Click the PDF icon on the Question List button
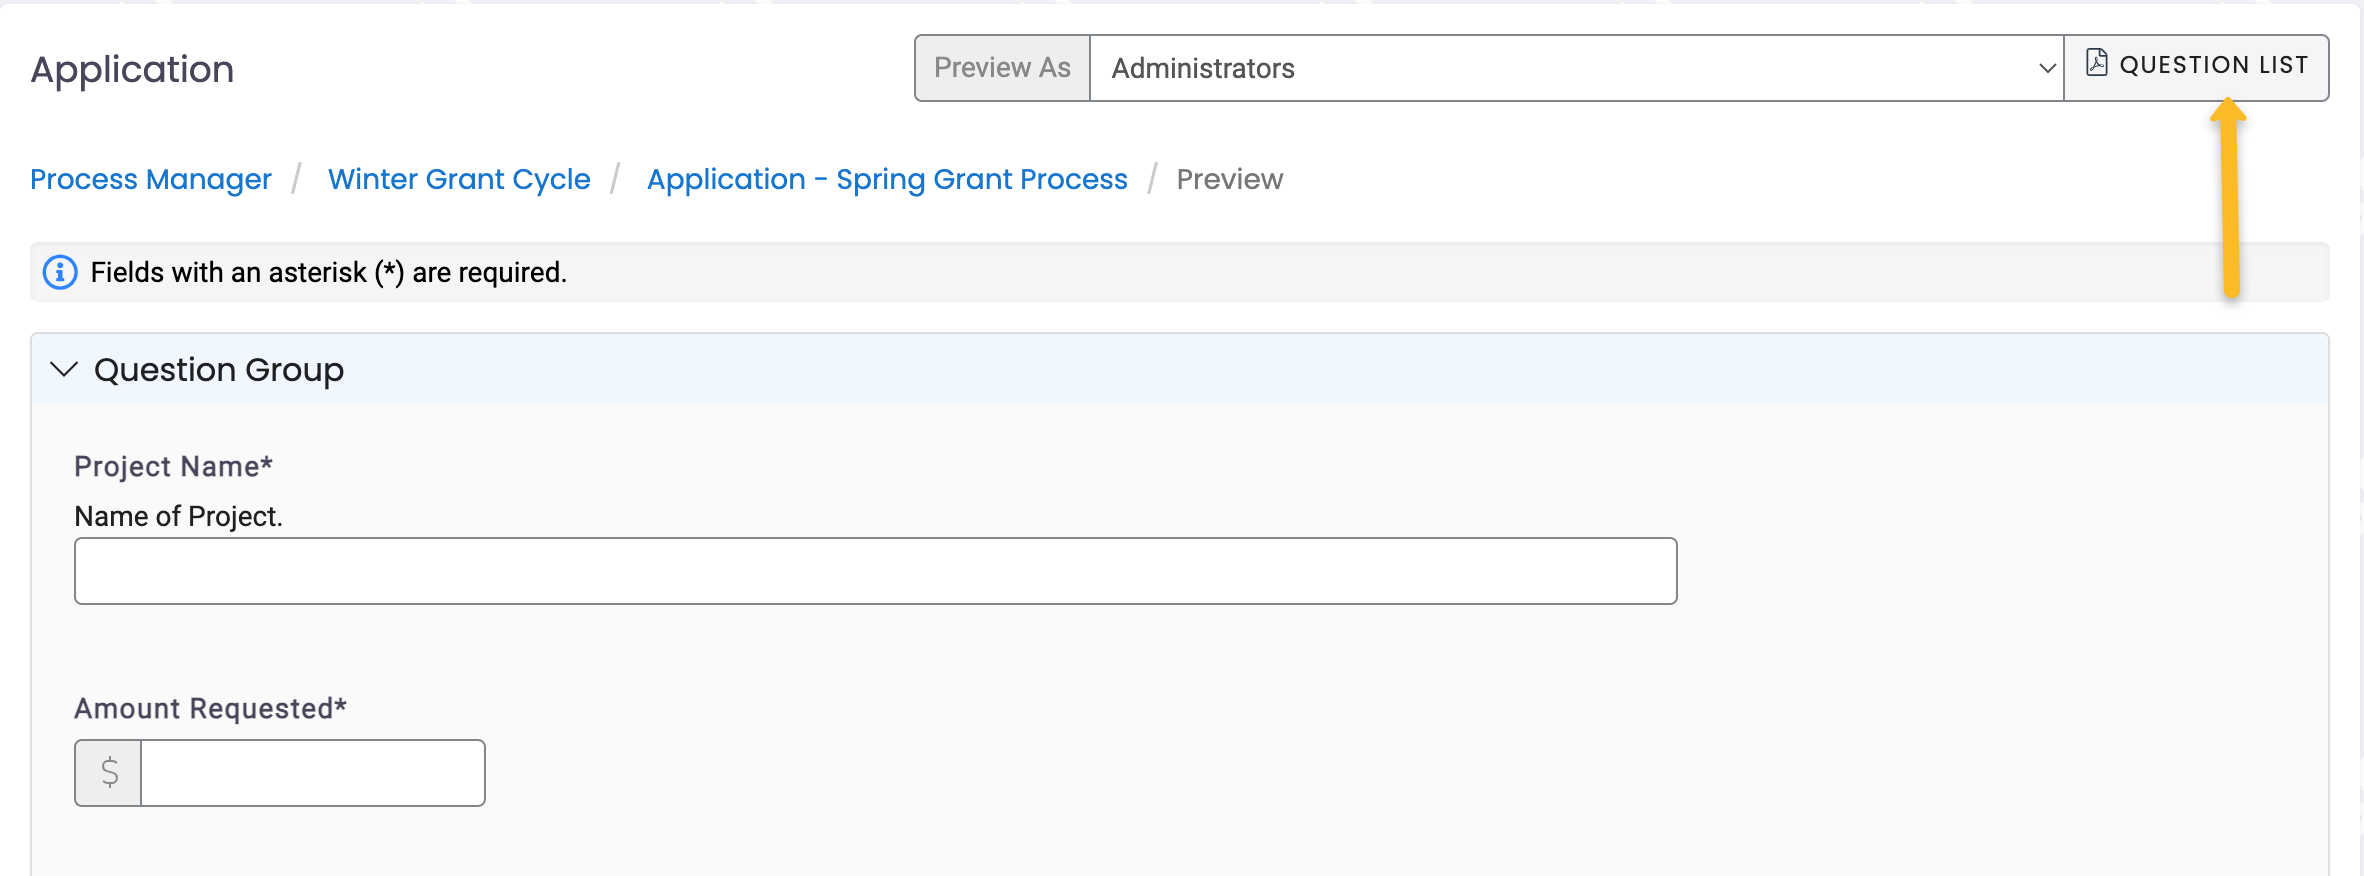Viewport: 2364px width, 876px height. (2098, 63)
